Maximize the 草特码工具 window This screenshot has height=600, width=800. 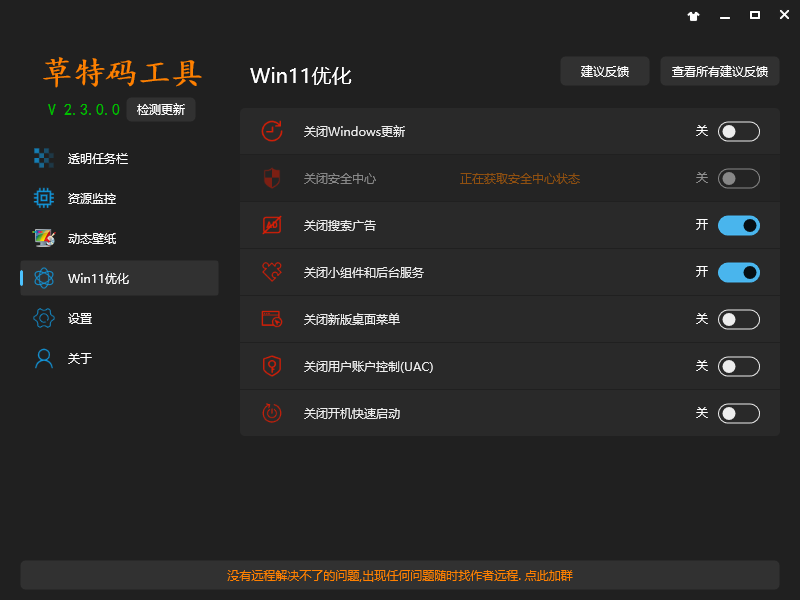coord(755,15)
